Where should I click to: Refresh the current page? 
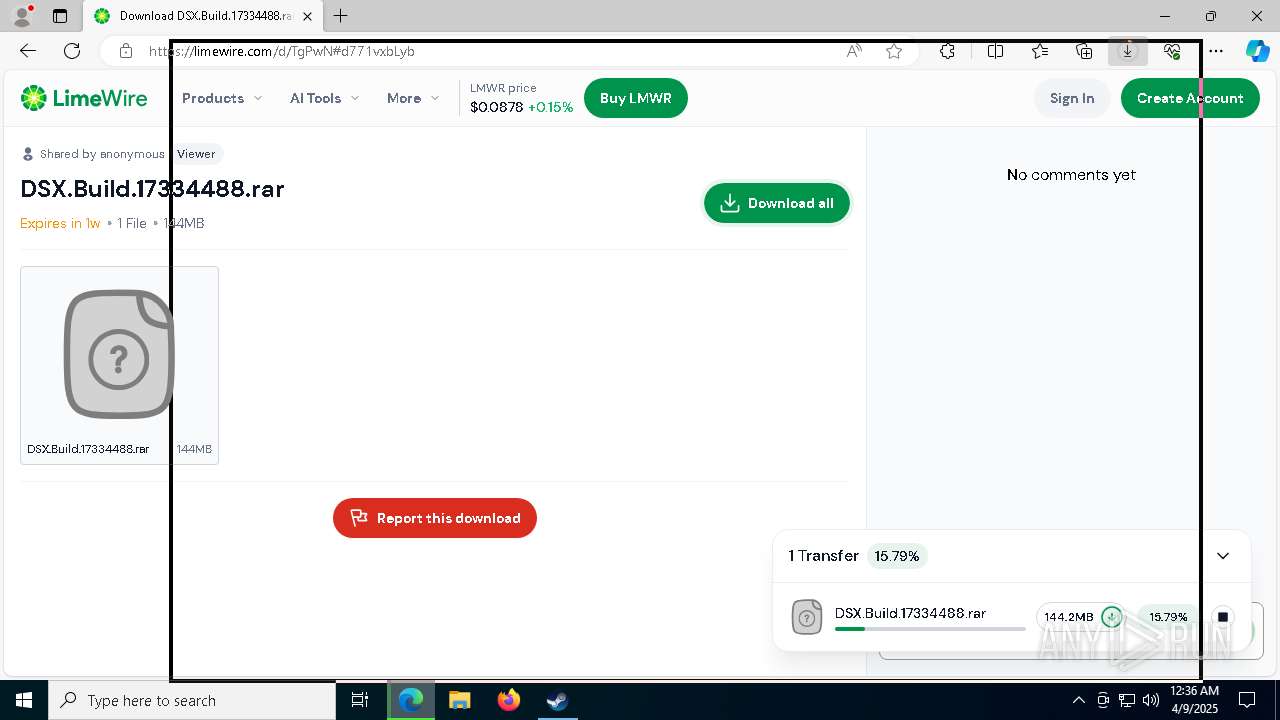pyautogui.click(x=72, y=51)
